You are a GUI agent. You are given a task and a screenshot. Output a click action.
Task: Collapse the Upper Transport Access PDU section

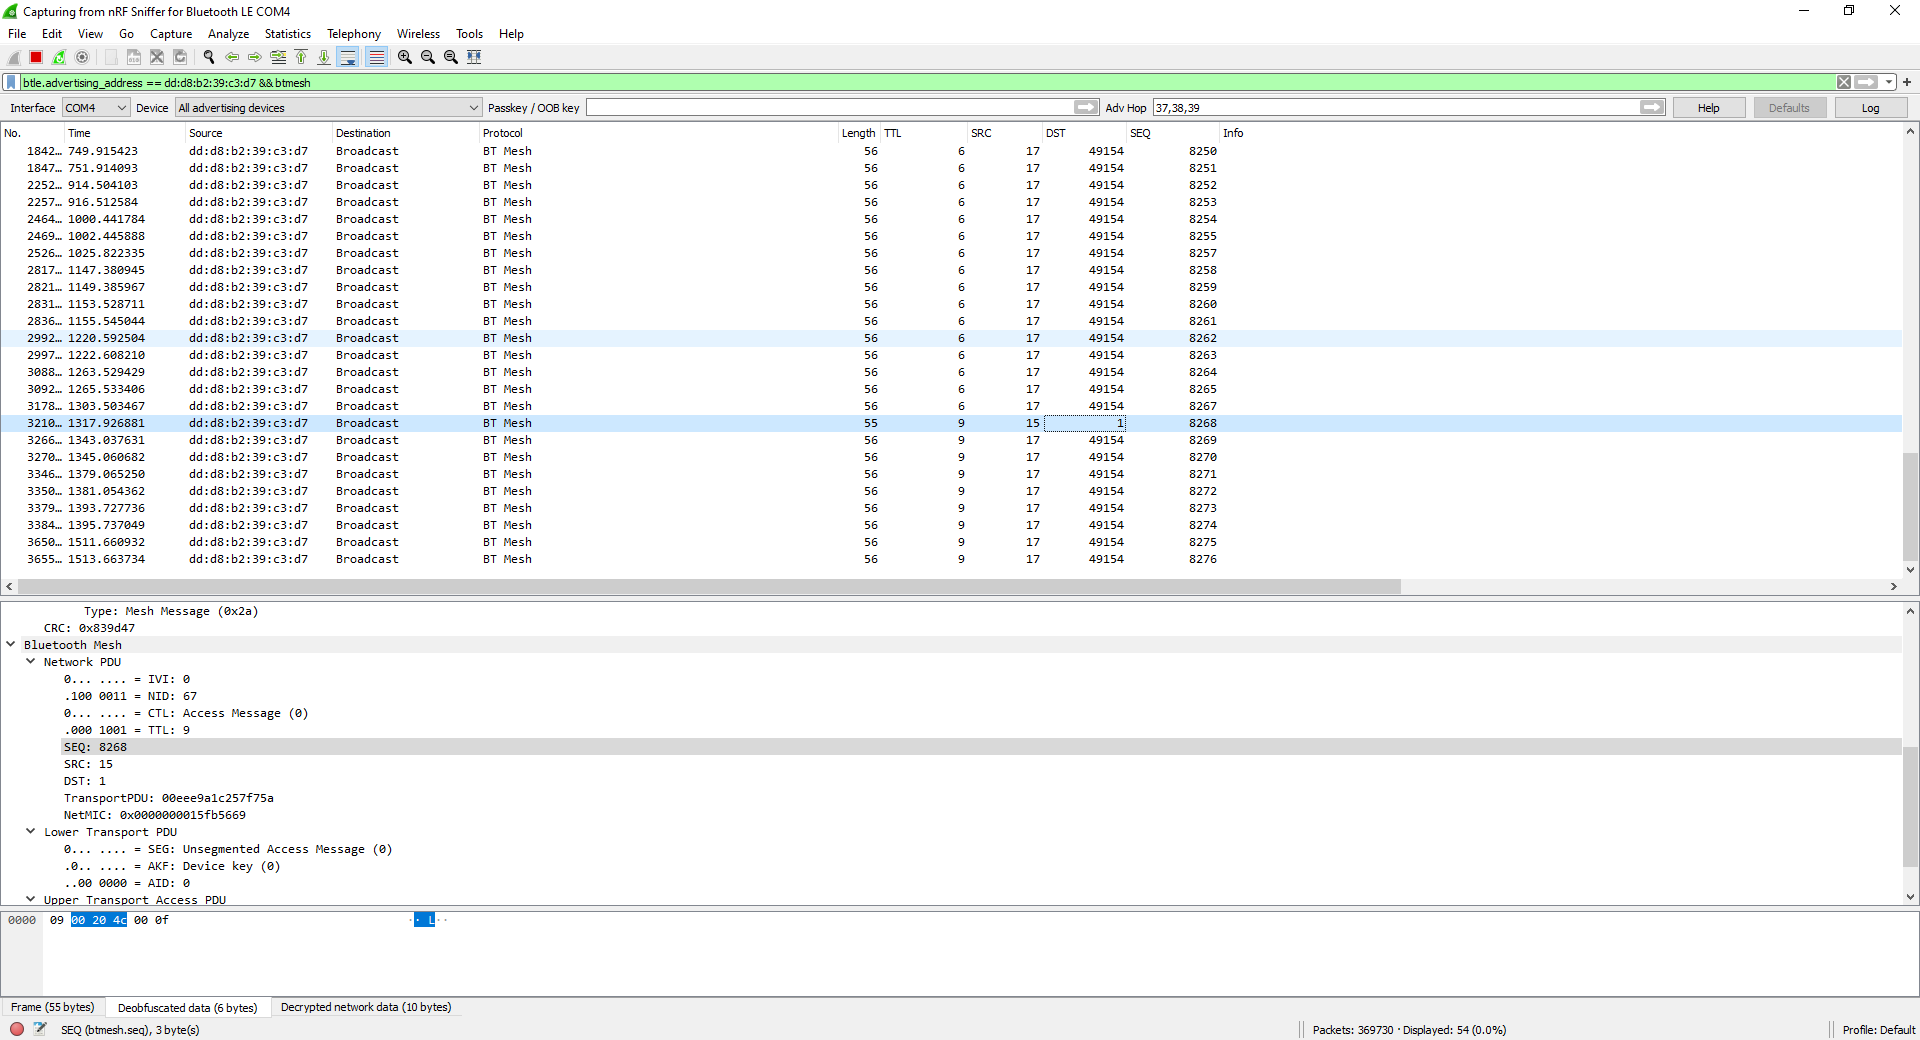[x=31, y=899]
